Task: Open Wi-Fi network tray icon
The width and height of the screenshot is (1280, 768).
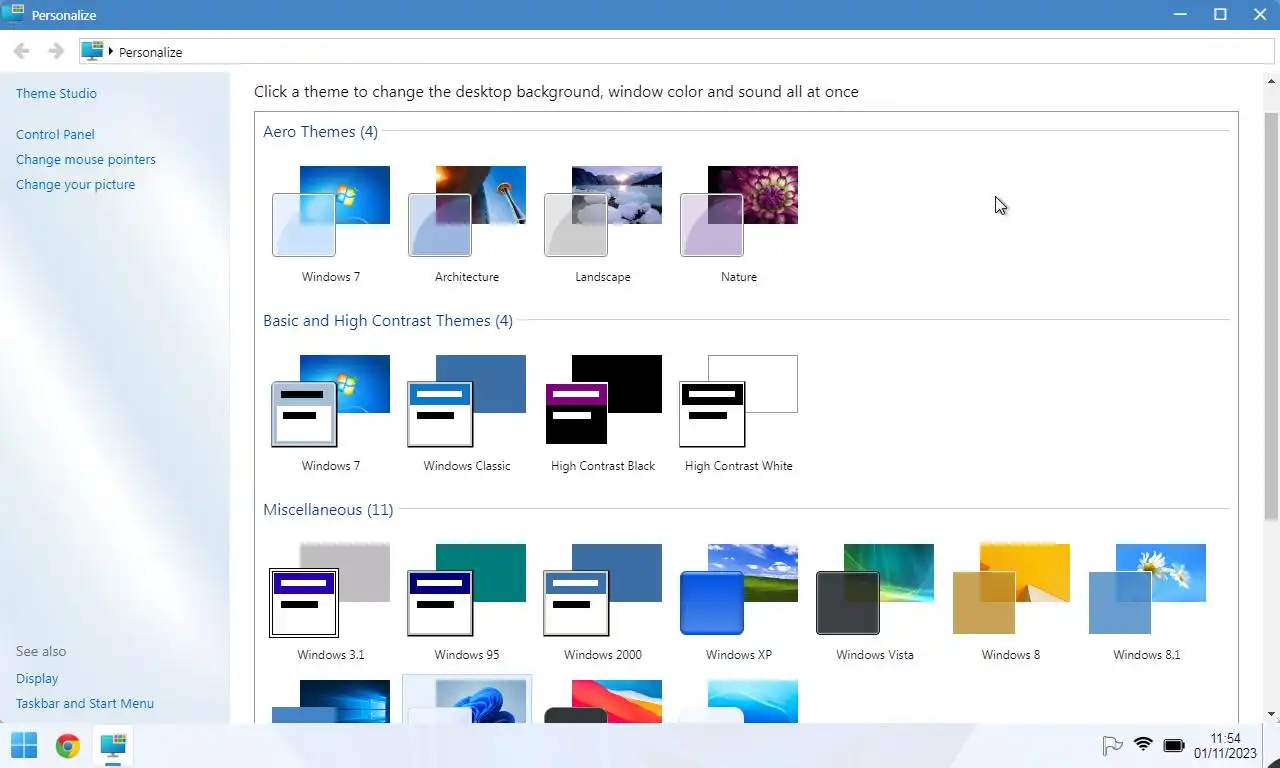Action: click(1143, 745)
